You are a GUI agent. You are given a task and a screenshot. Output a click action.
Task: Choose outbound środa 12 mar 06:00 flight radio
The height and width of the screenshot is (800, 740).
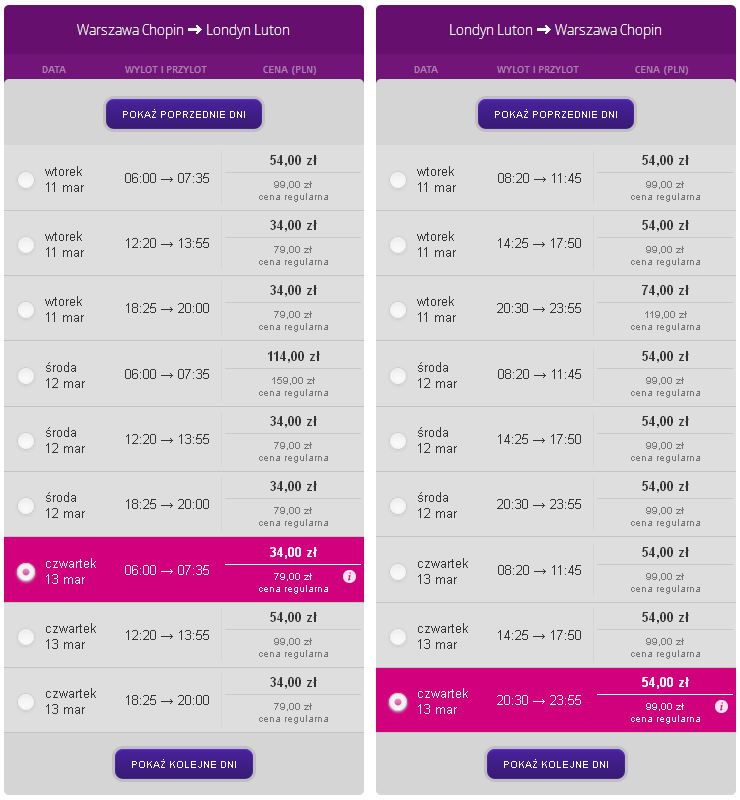26,376
